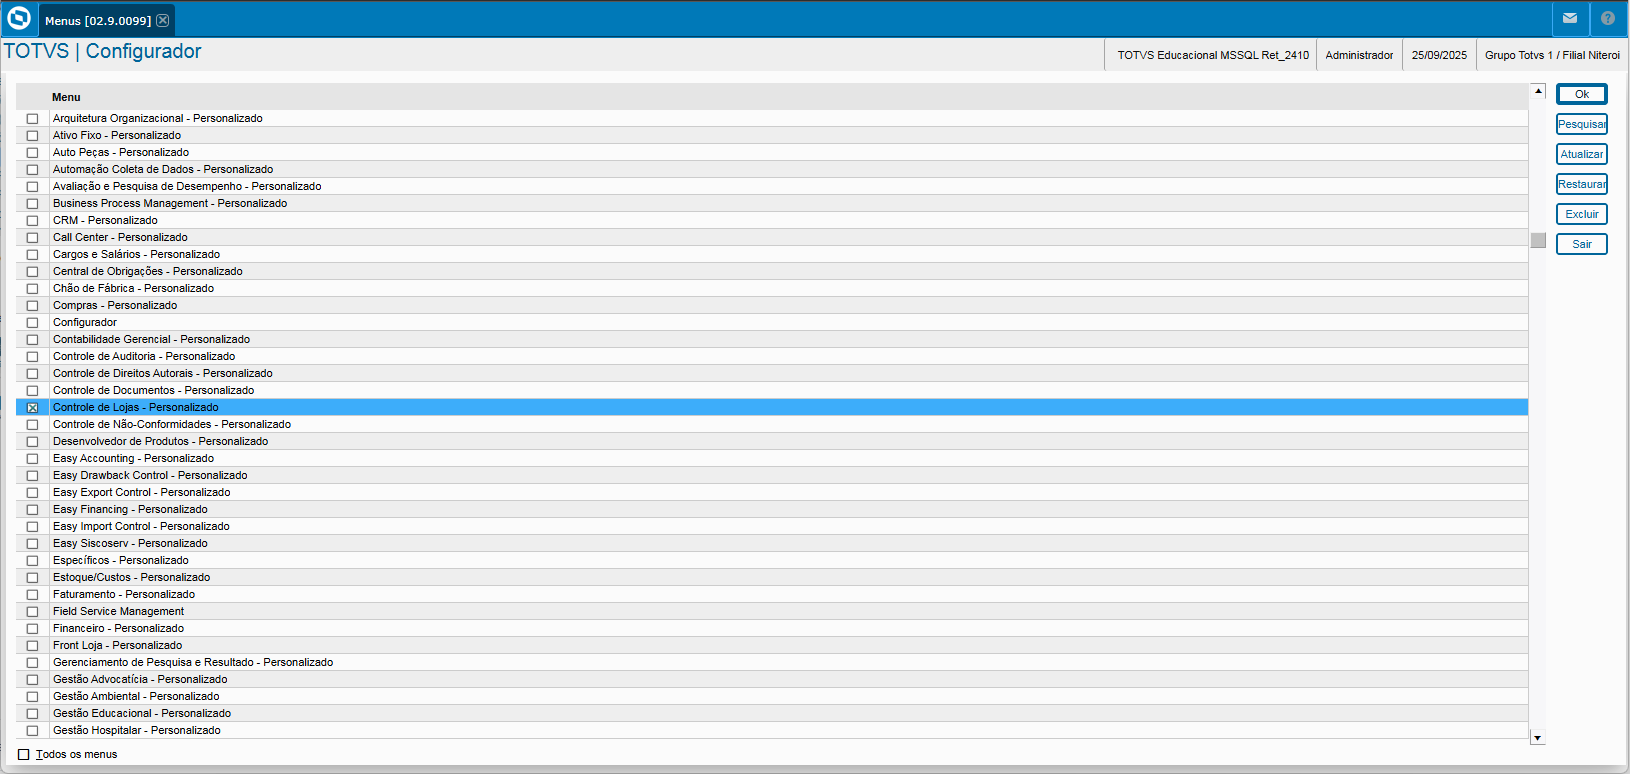This screenshot has width=1630, height=774.
Task: Check the Todos os menus checkbox
Action: [x=24, y=755]
